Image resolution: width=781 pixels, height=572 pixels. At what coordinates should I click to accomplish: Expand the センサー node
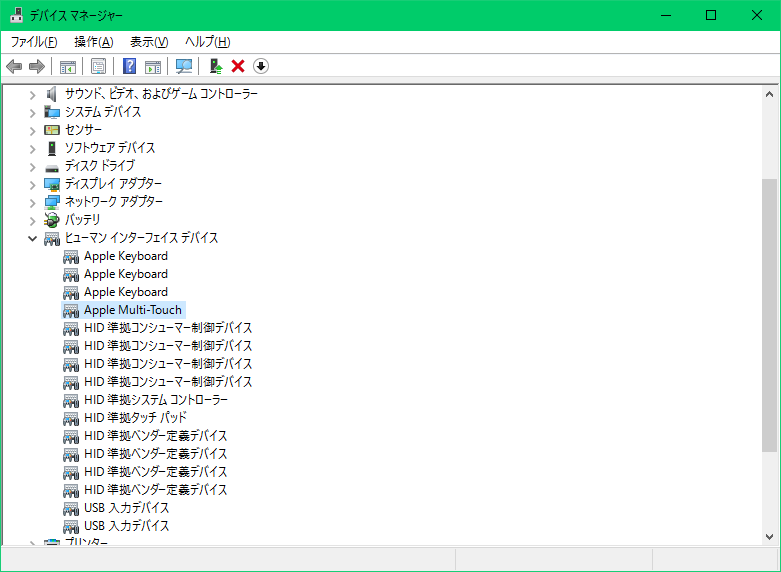click(x=32, y=131)
